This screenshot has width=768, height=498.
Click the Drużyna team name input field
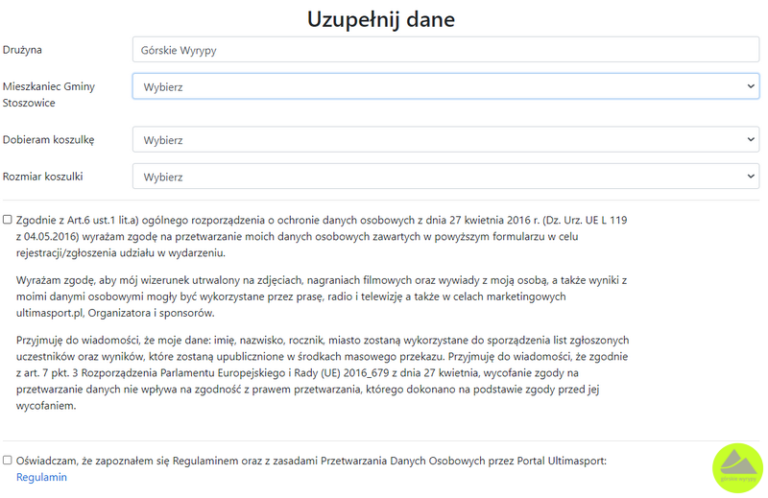tap(445, 50)
